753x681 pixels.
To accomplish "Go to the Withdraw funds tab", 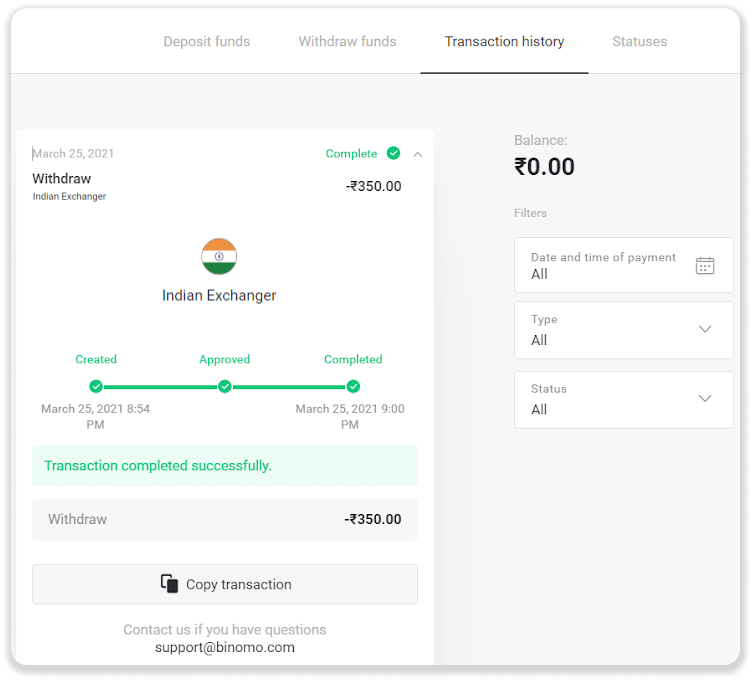I will 347,41.
